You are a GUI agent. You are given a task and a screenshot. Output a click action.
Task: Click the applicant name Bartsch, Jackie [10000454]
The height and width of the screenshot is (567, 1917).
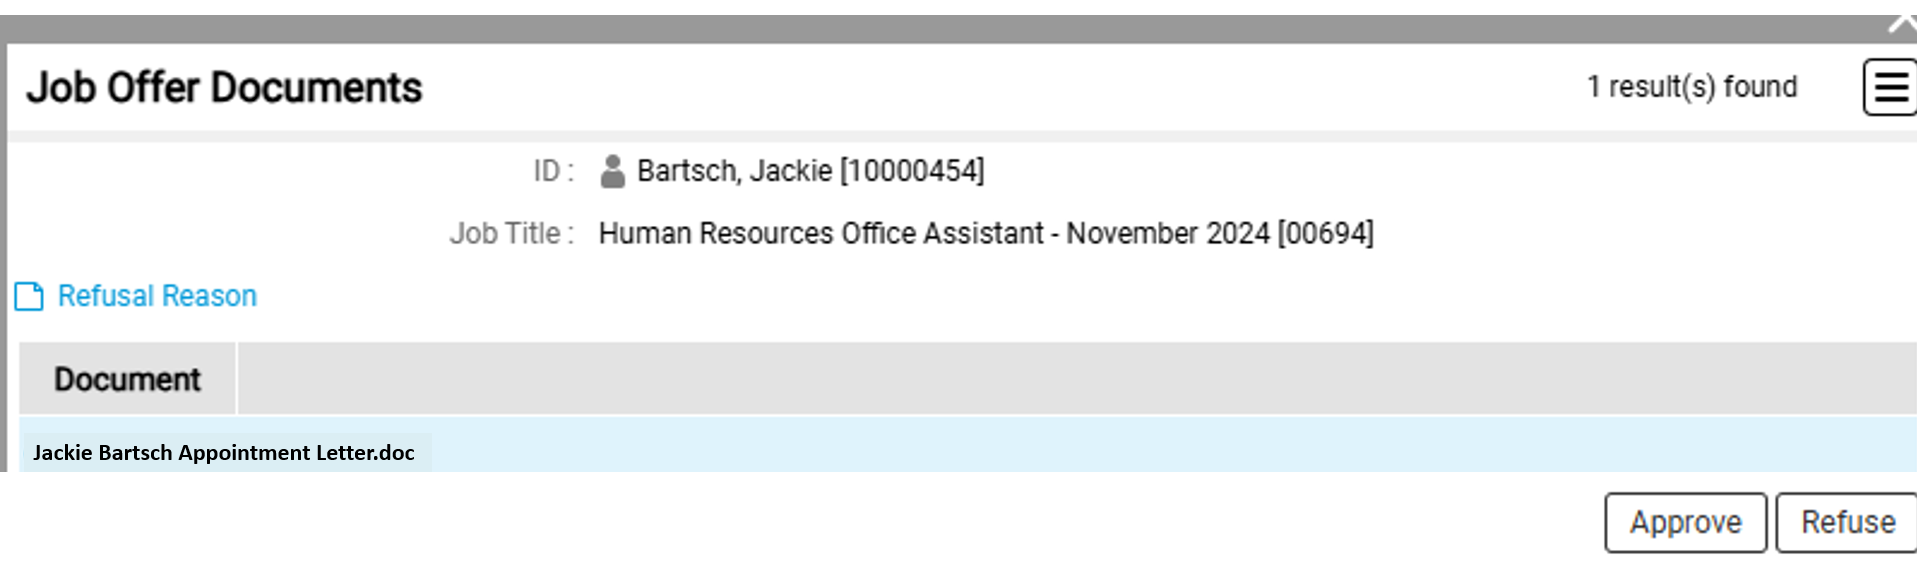coord(810,171)
